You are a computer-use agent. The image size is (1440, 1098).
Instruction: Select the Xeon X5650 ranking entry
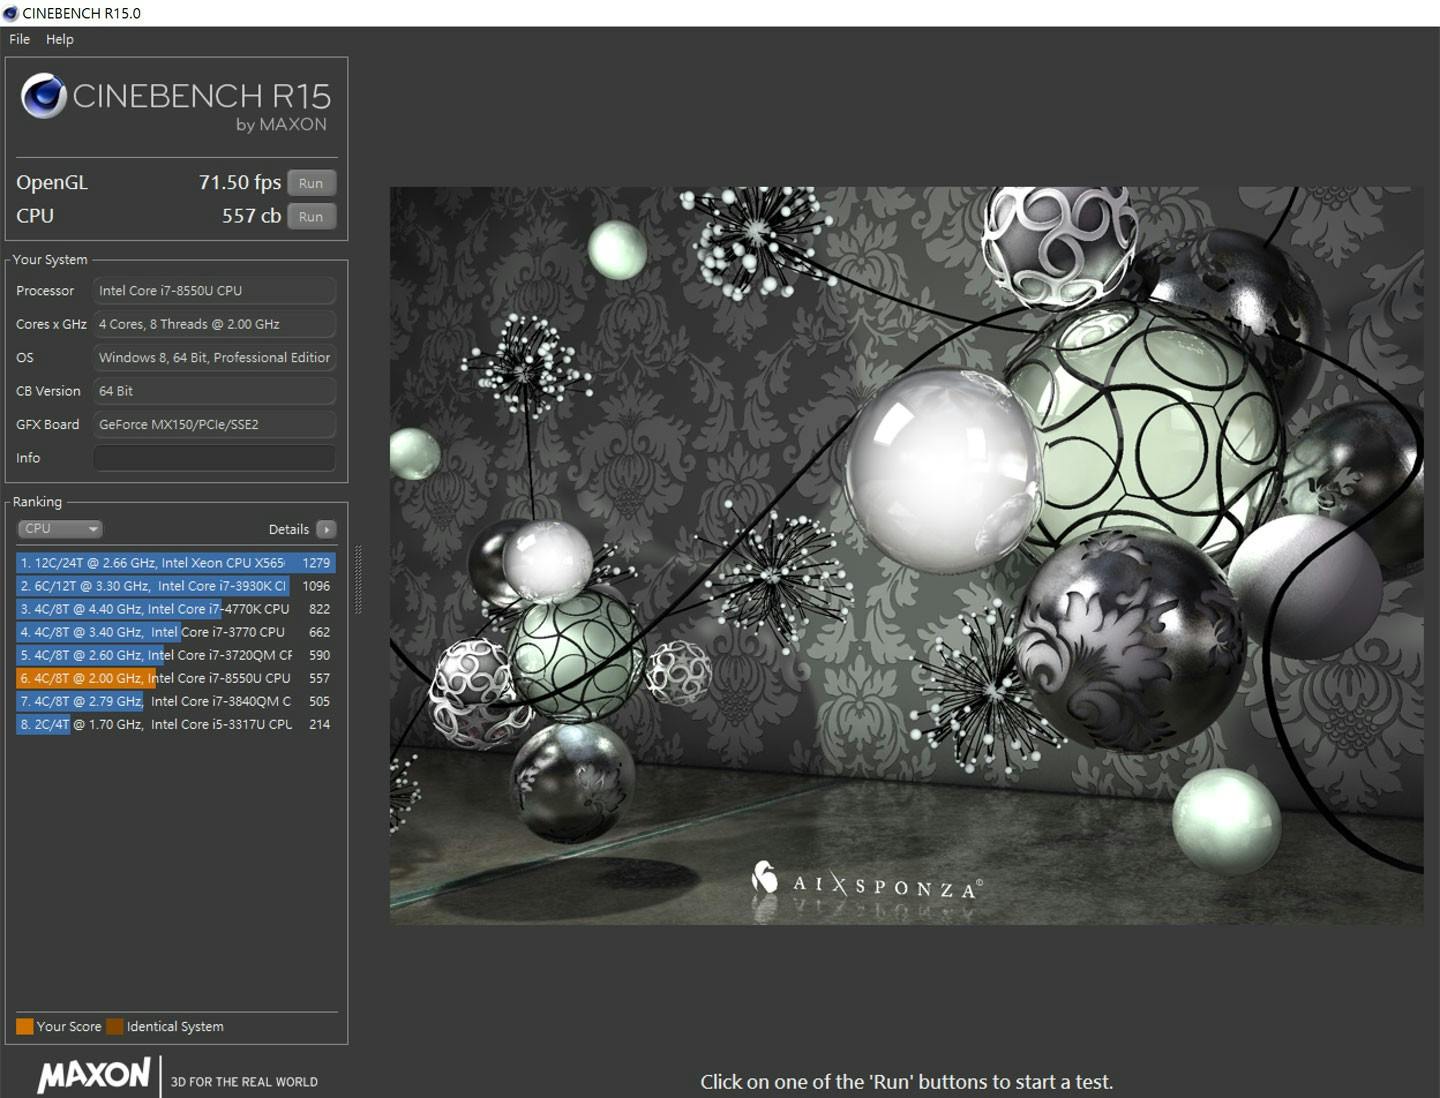pyautogui.click(x=175, y=563)
